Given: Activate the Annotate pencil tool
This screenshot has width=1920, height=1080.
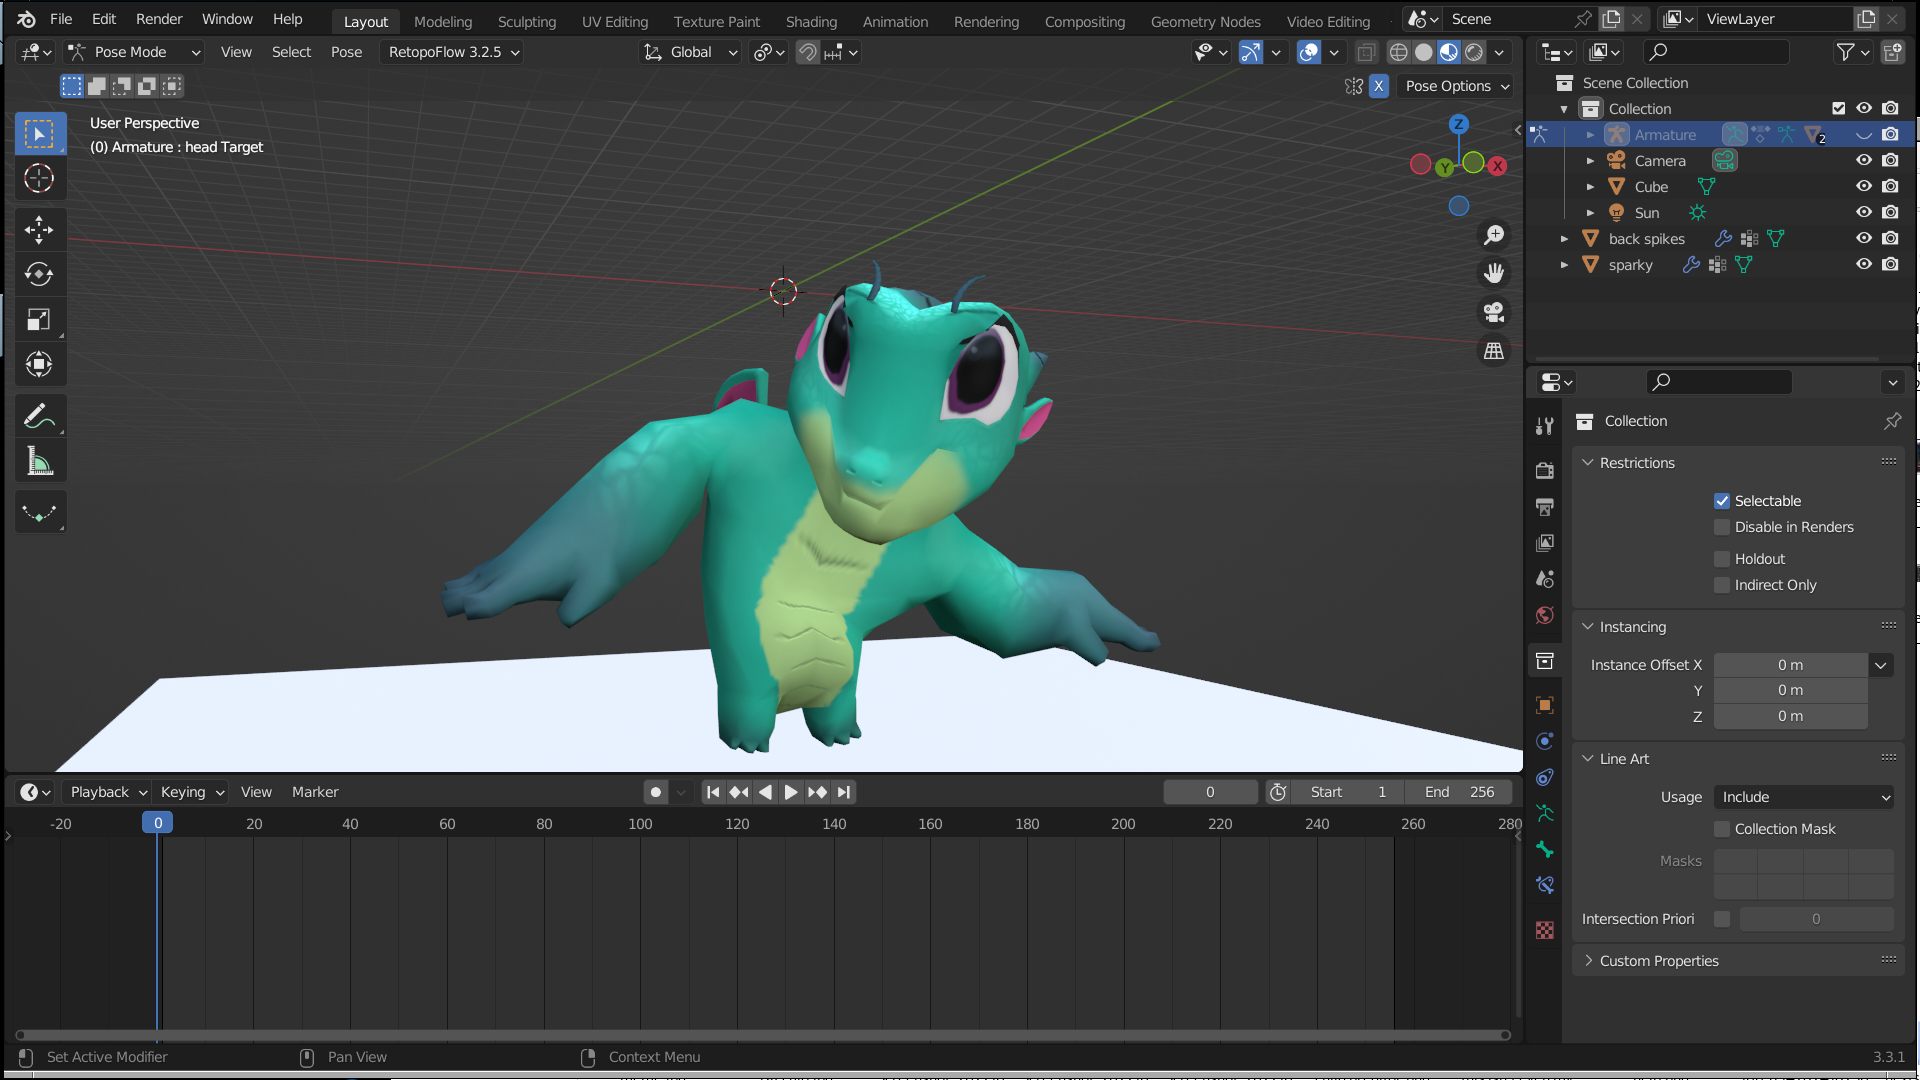Looking at the screenshot, I should 39,416.
